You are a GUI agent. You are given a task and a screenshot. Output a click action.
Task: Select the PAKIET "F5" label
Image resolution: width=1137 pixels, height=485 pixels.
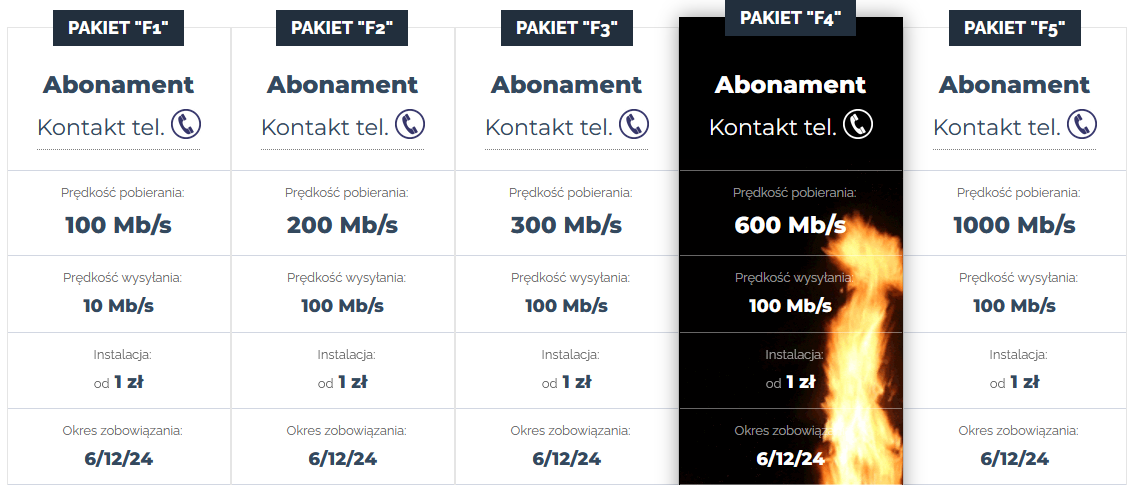1014,28
